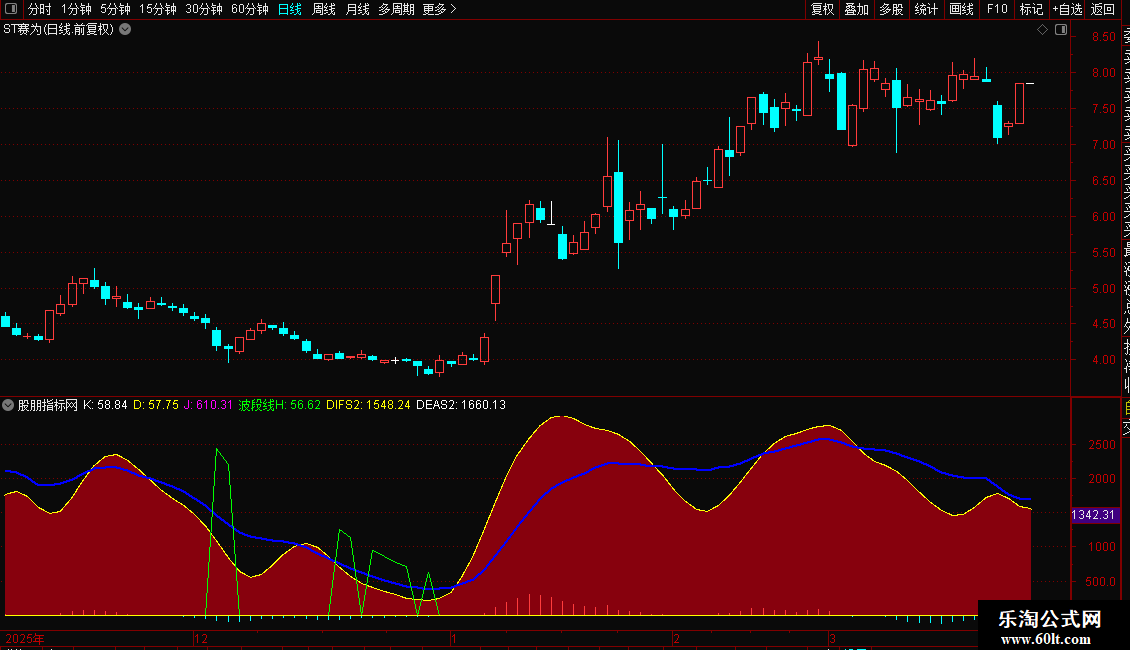The image size is (1130, 650).
Task: Open the 复权 adjustment menu
Action: 822,9
